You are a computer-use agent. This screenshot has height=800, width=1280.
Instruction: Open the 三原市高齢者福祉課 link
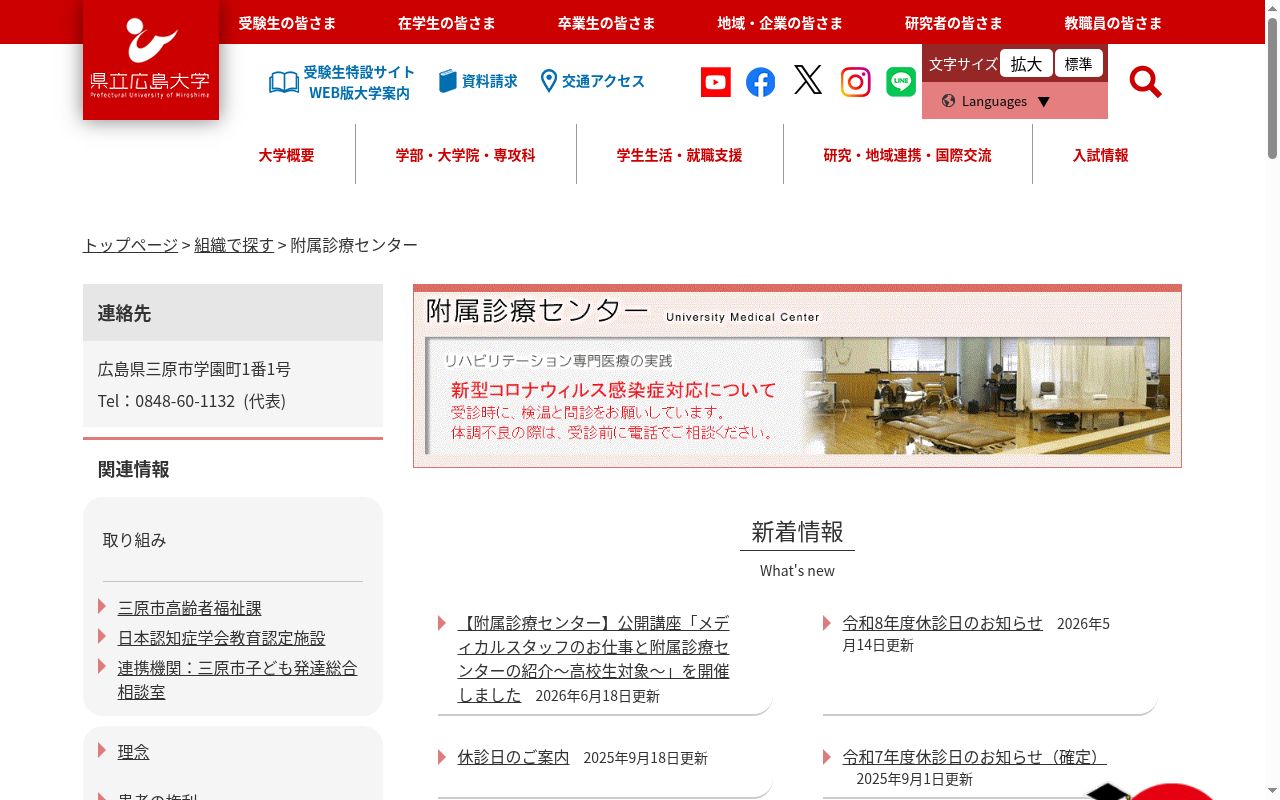(x=190, y=608)
